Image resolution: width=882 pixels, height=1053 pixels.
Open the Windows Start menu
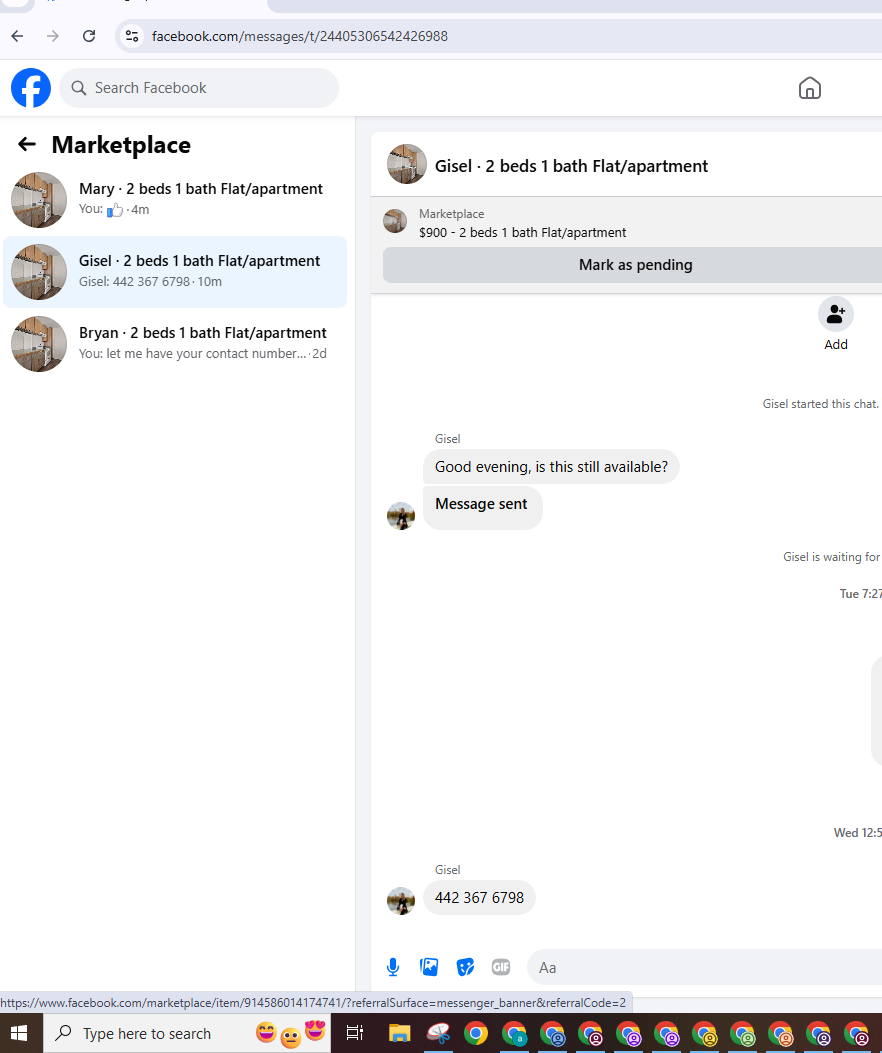[x=19, y=1033]
